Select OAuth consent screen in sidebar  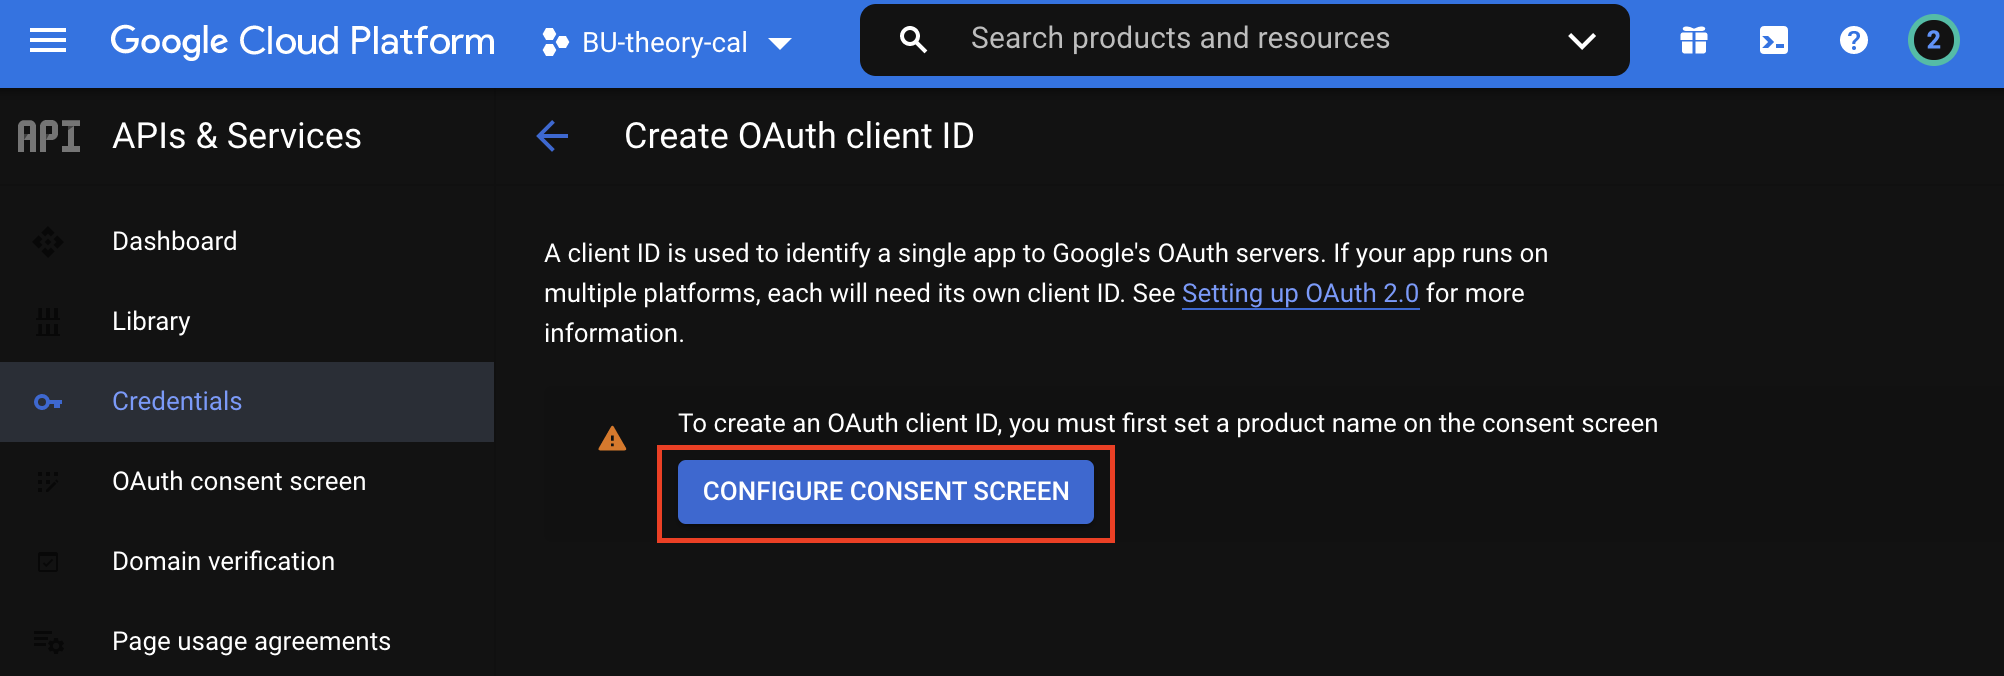coord(247,481)
